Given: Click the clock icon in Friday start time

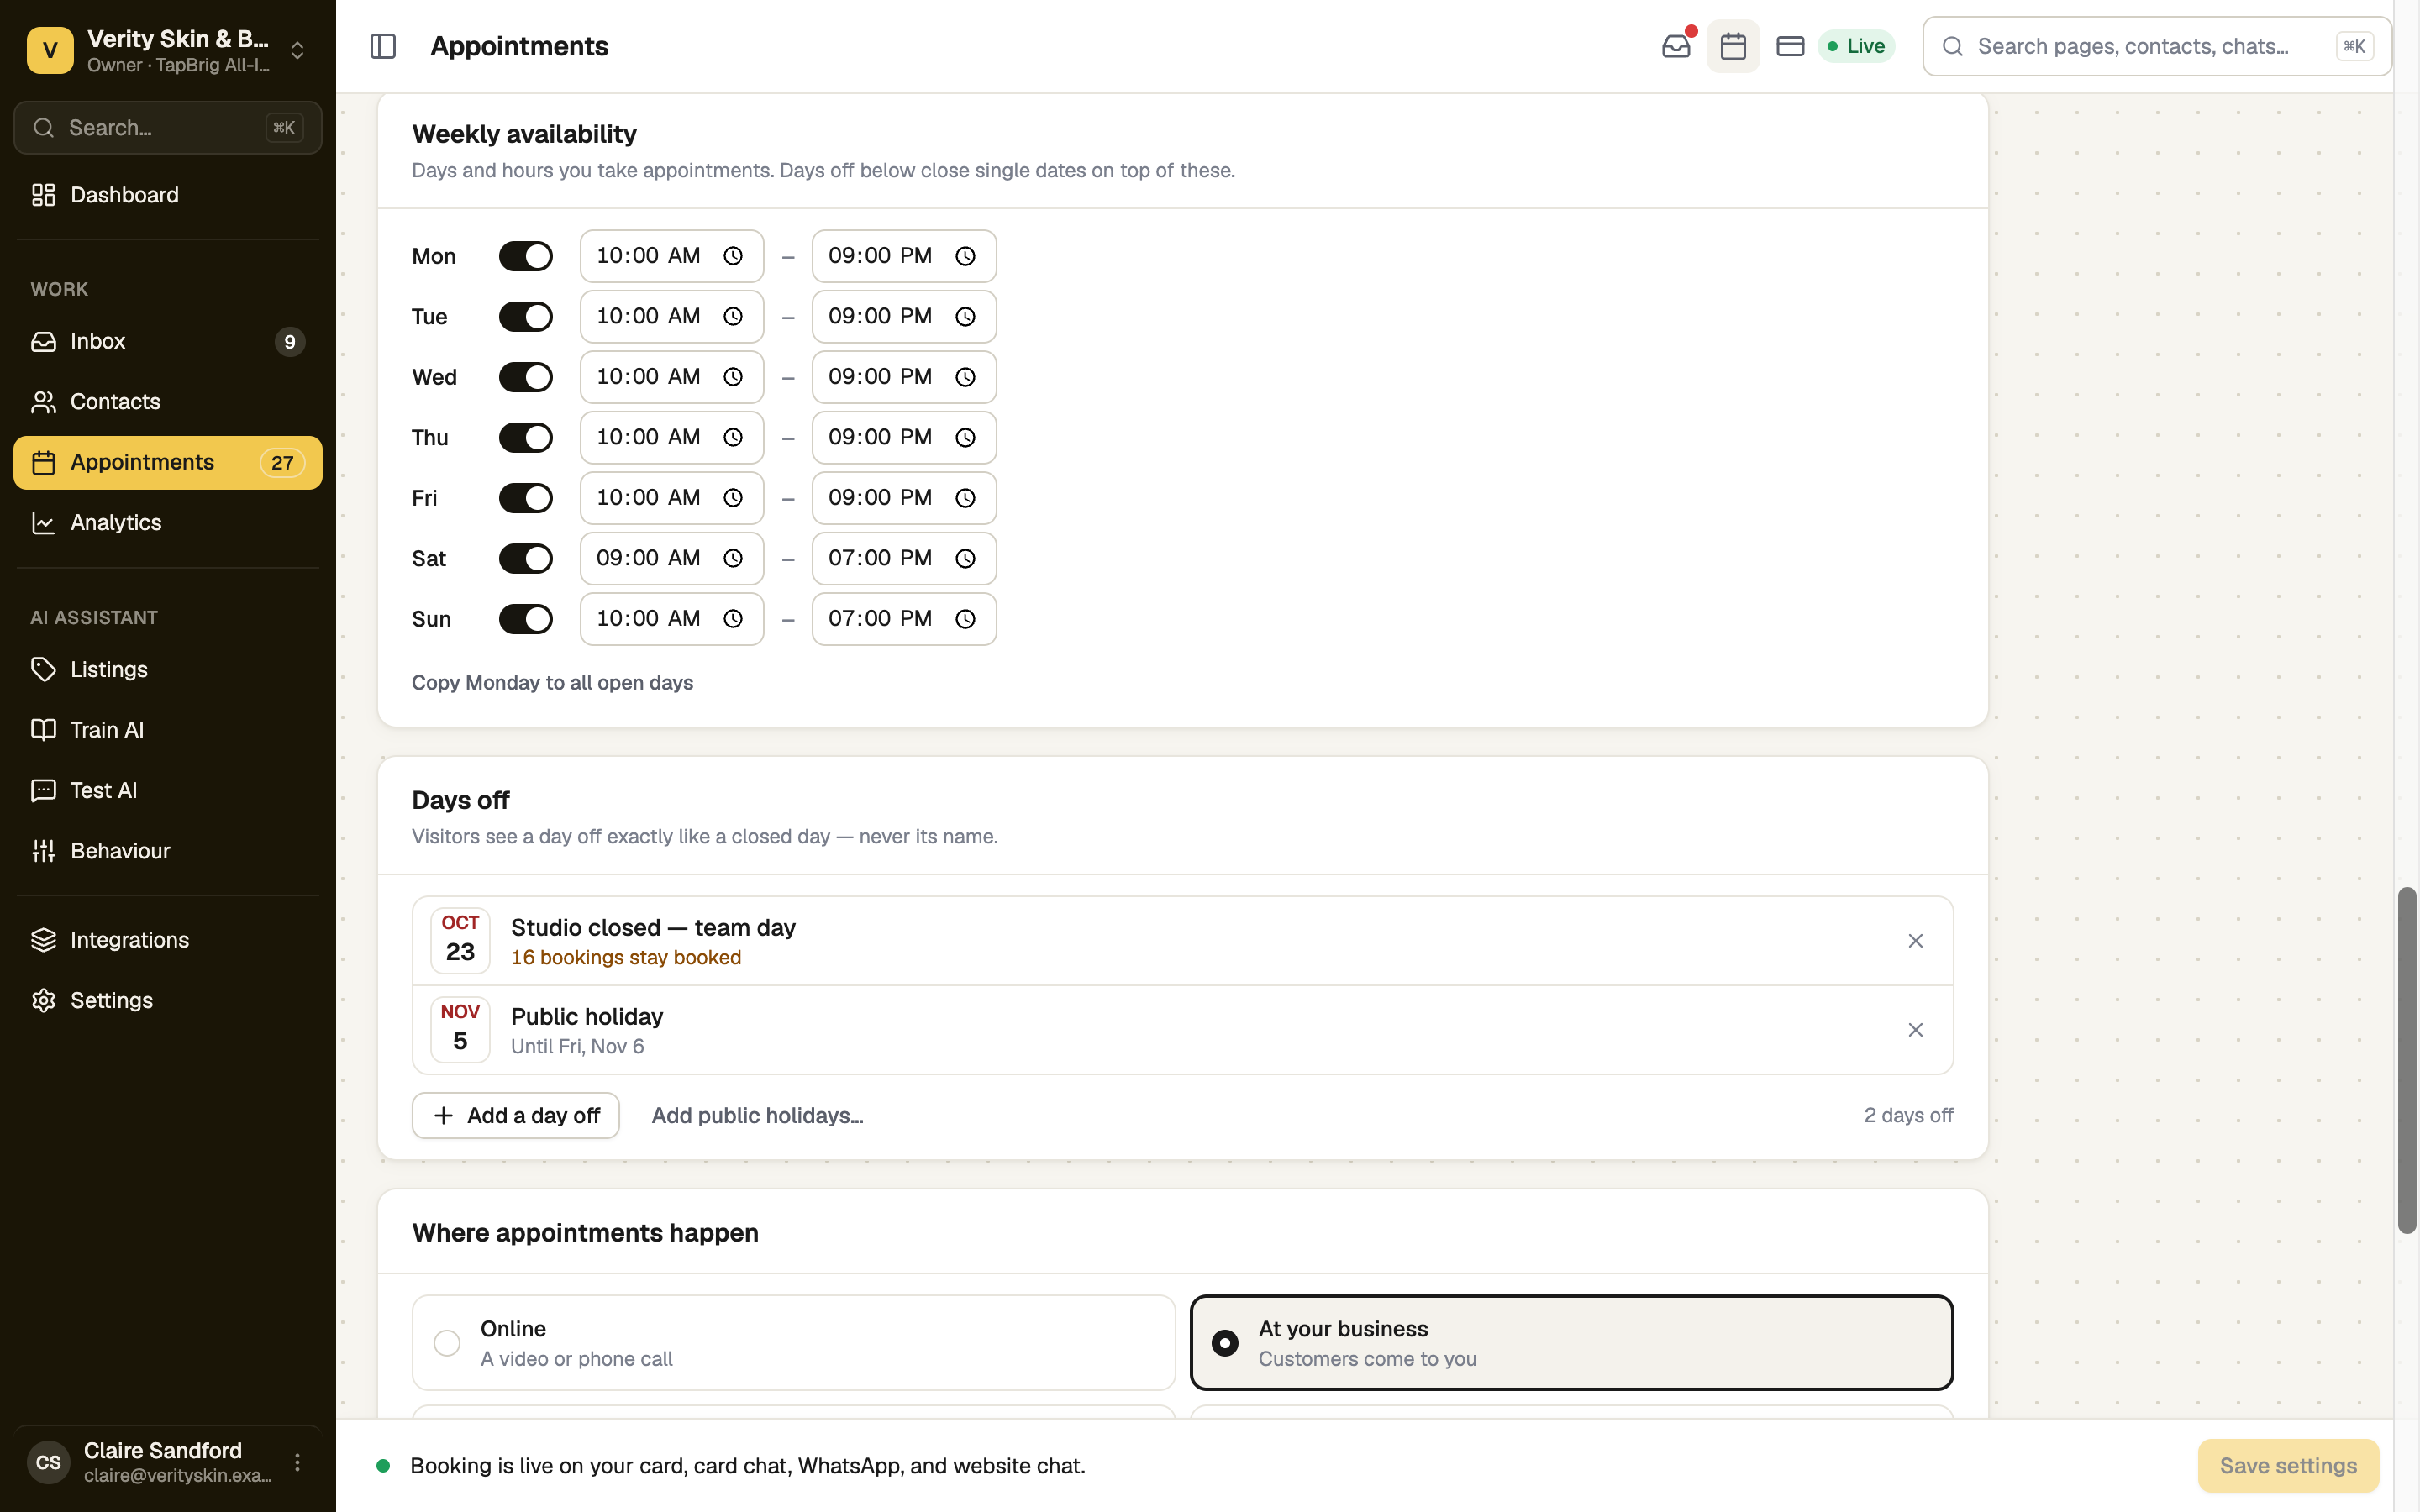Looking at the screenshot, I should (x=733, y=498).
